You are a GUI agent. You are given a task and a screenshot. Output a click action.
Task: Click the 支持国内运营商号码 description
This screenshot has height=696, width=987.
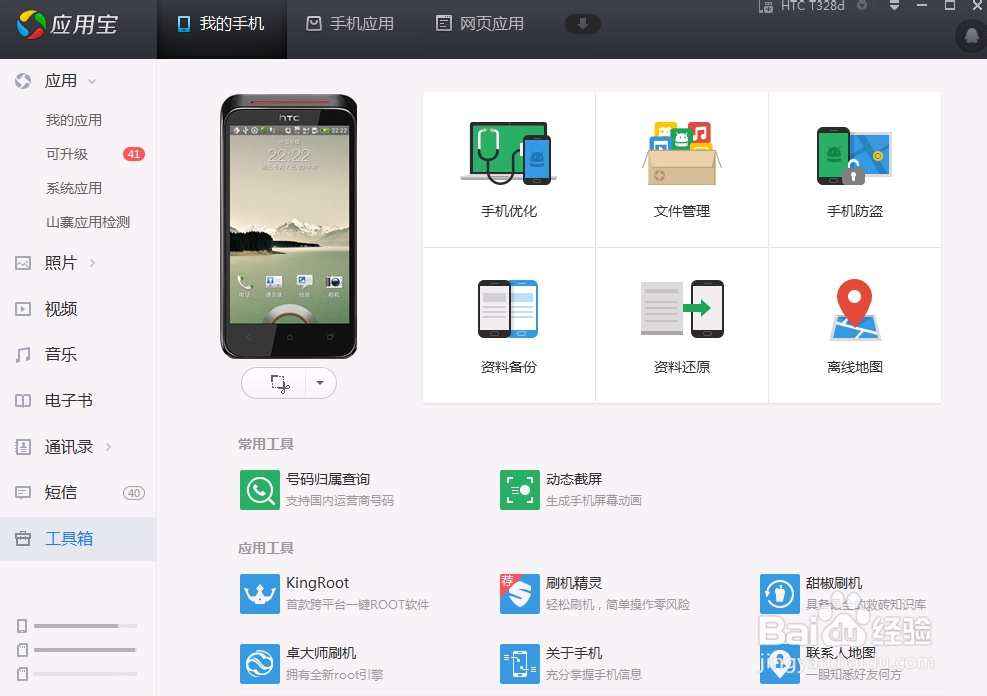pos(340,501)
